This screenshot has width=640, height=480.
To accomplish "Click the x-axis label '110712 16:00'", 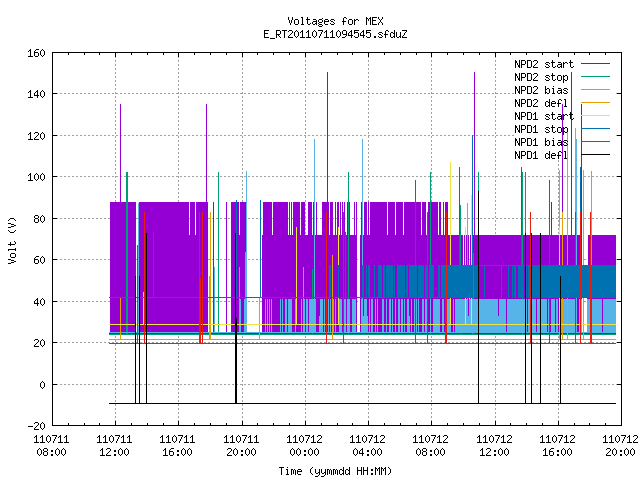I will tap(558, 446).
